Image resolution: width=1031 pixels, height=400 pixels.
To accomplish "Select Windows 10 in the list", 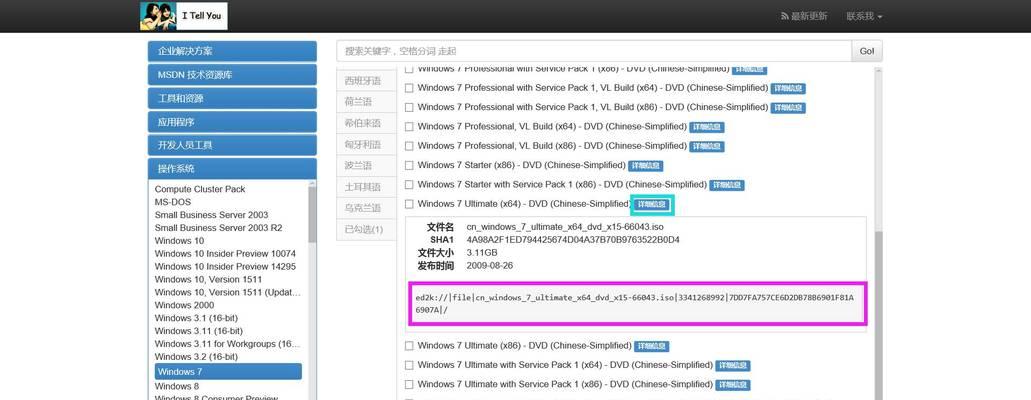I will [179, 241].
